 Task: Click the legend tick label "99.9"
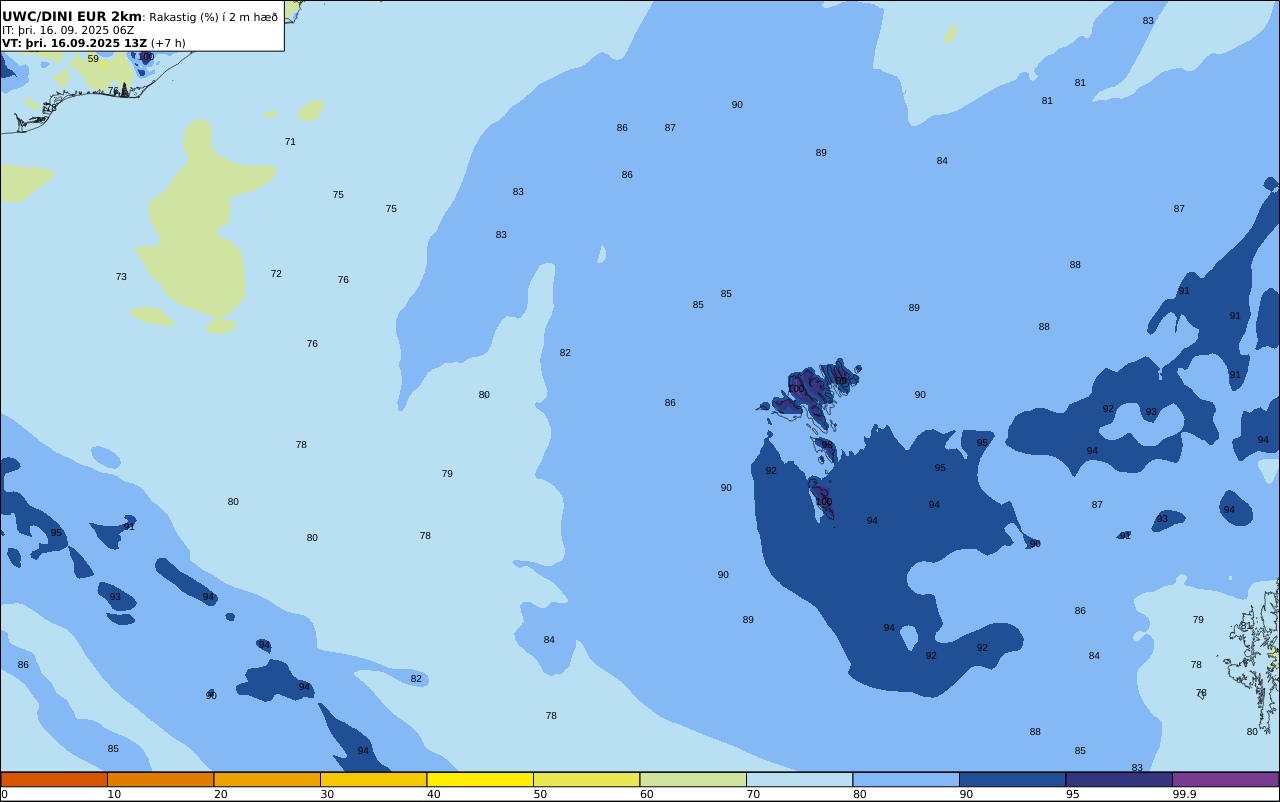point(1185,794)
